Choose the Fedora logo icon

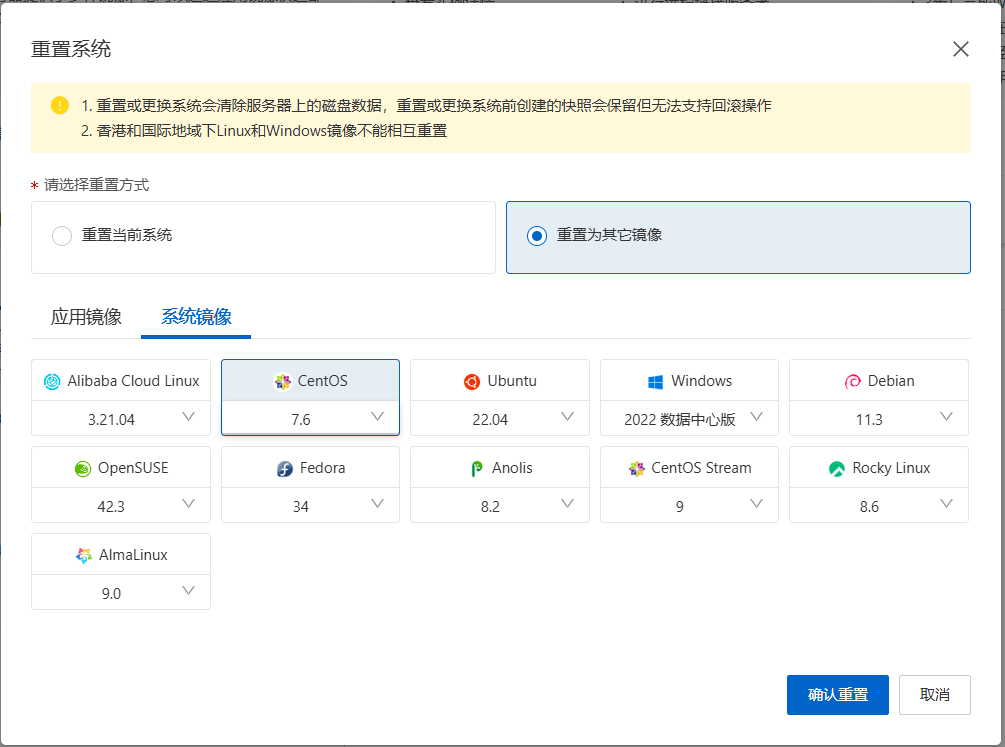pyautogui.click(x=285, y=469)
